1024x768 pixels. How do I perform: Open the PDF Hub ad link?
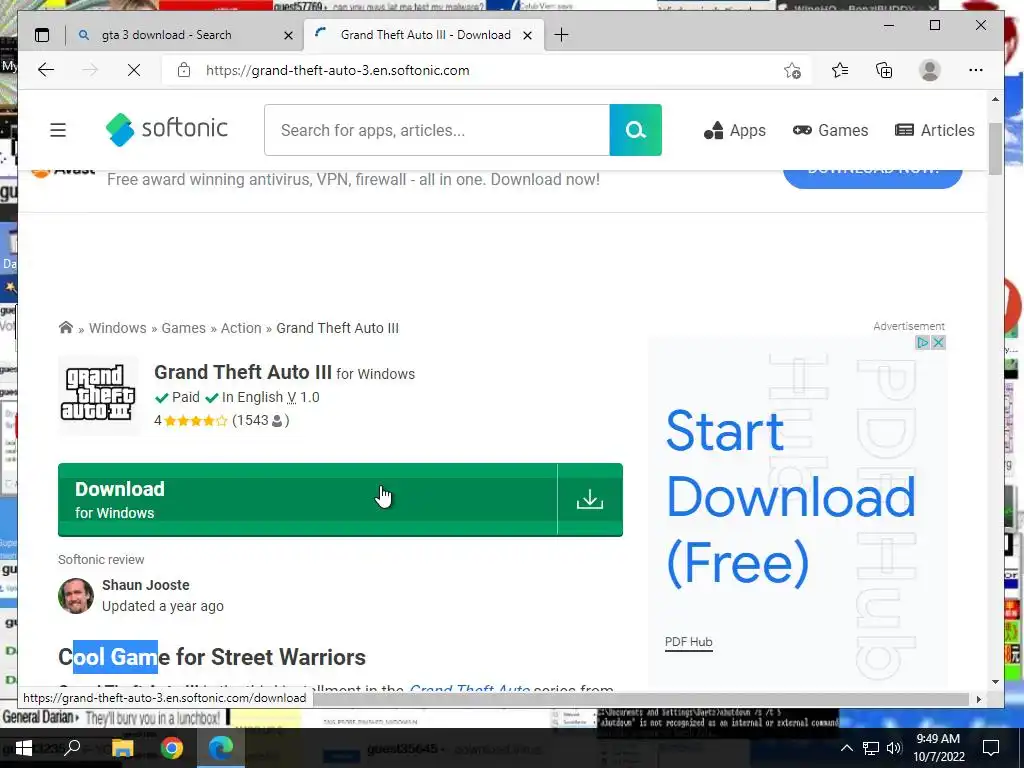[x=688, y=642]
